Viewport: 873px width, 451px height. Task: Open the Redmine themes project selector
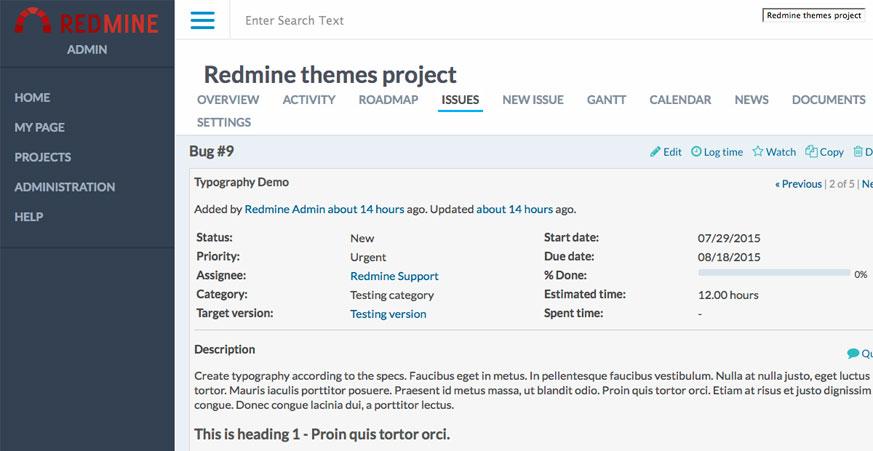tap(814, 16)
